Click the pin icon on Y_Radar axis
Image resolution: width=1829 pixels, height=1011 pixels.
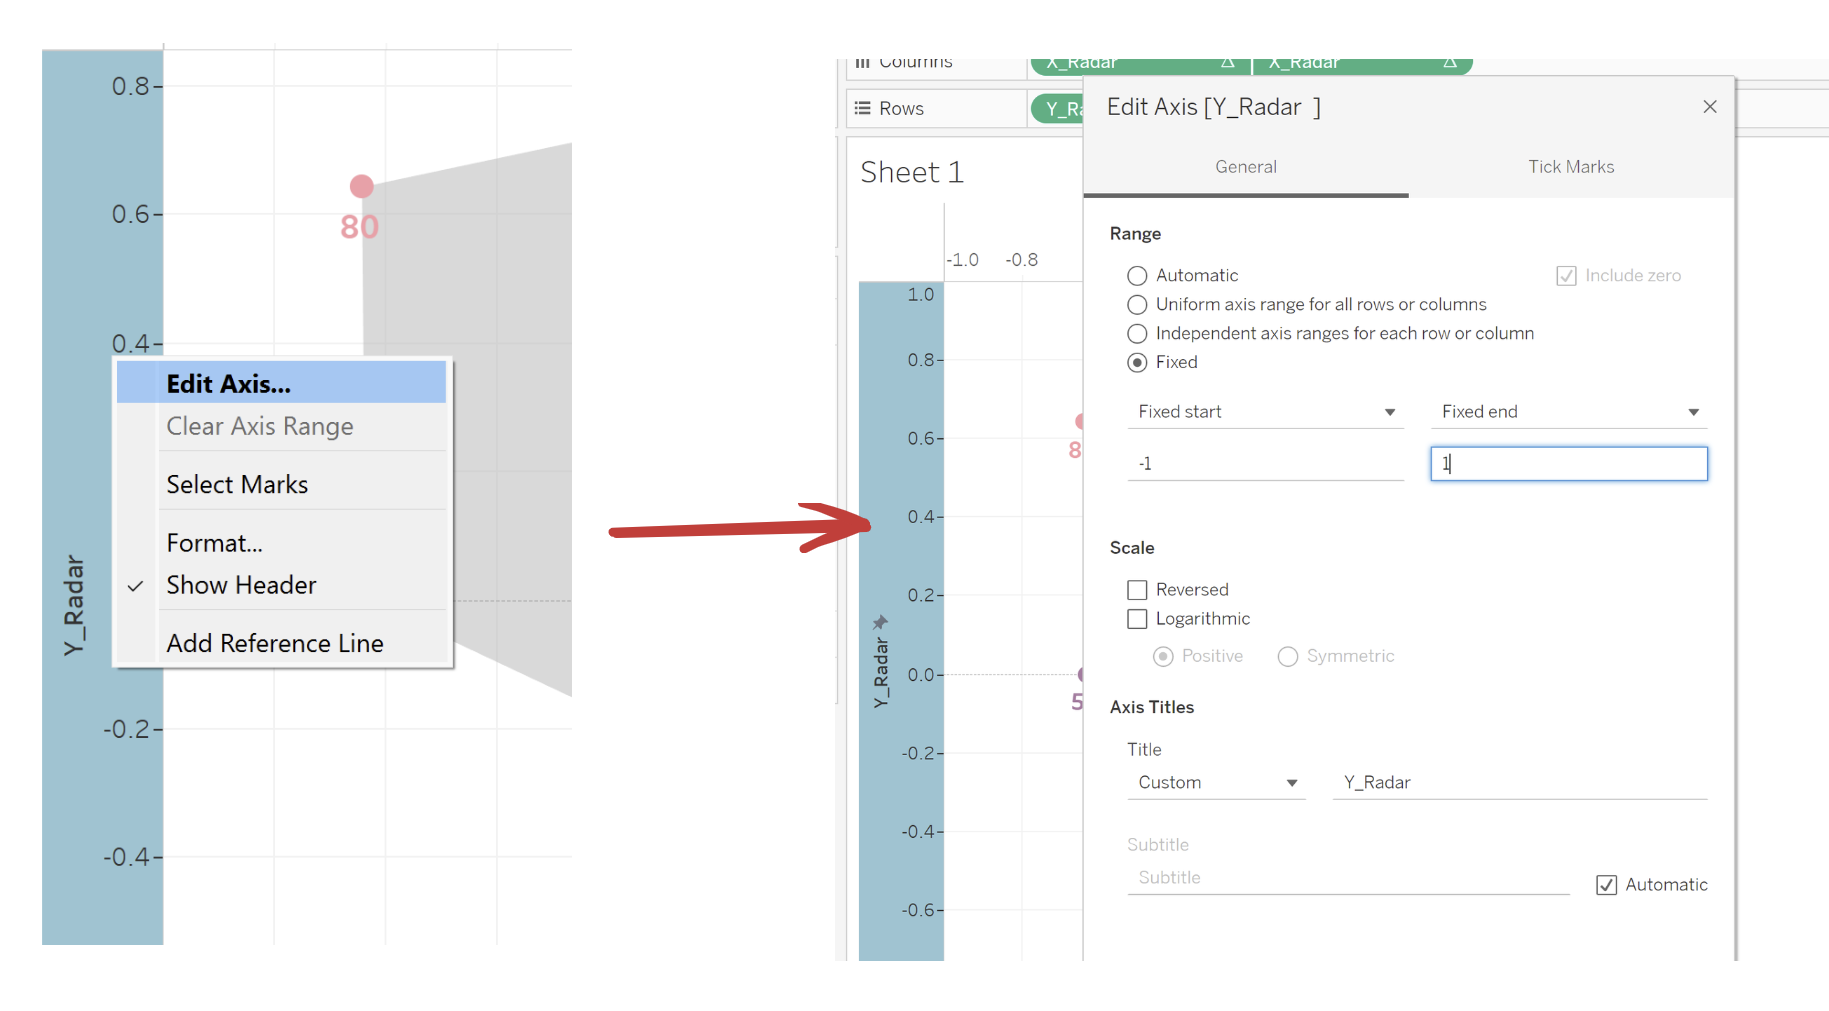tap(880, 622)
